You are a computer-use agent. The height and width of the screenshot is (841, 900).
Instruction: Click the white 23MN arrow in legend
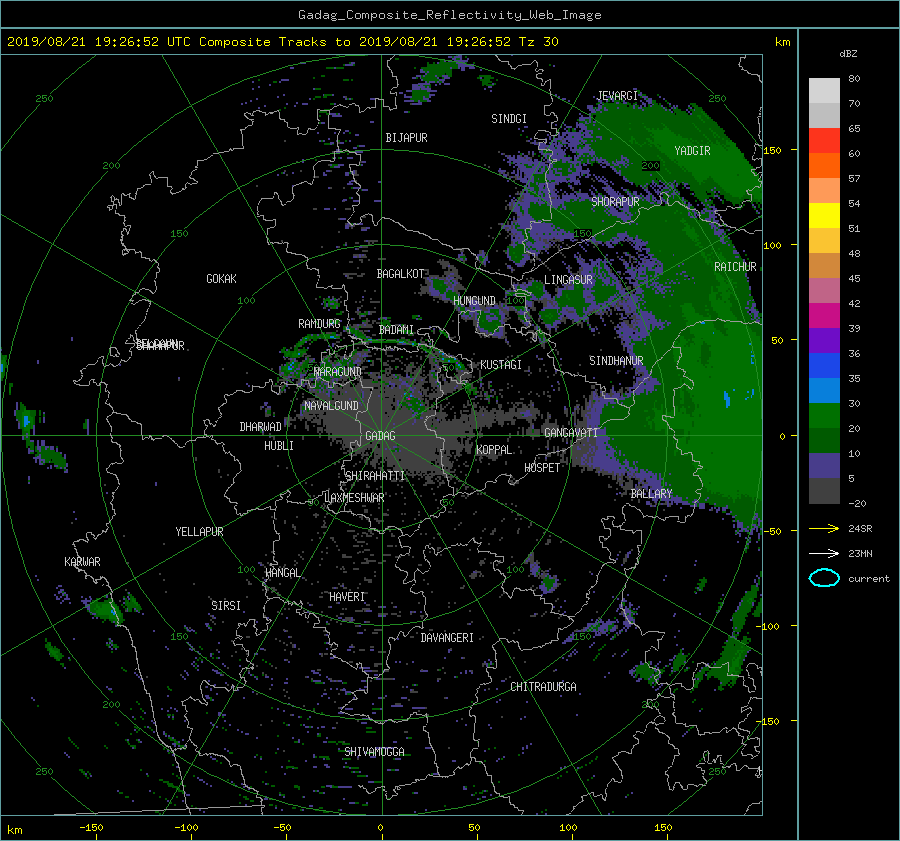pyautogui.click(x=824, y=553)
